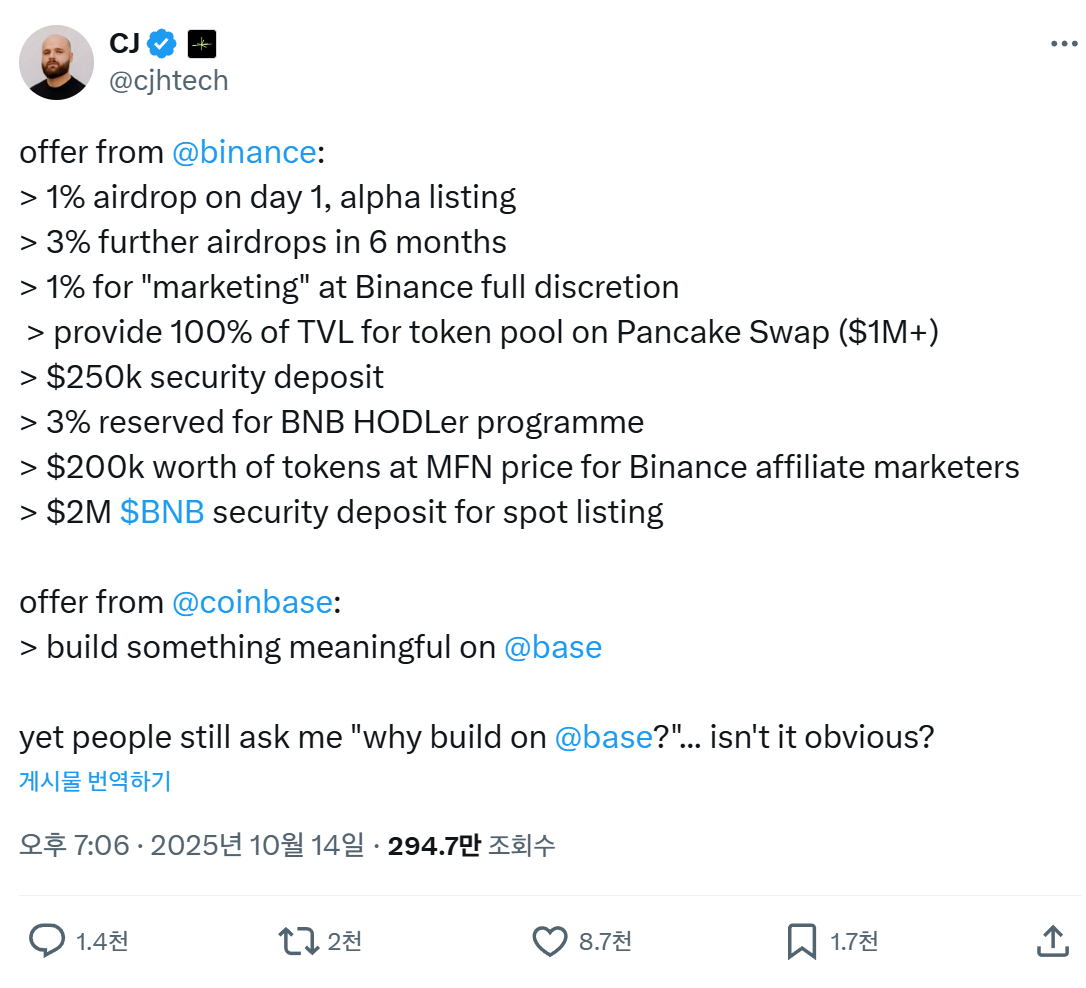Viewport: 1086px width, 988px height.
Task: Click the reply speech bubble icon
Action: tap(46, 941)
